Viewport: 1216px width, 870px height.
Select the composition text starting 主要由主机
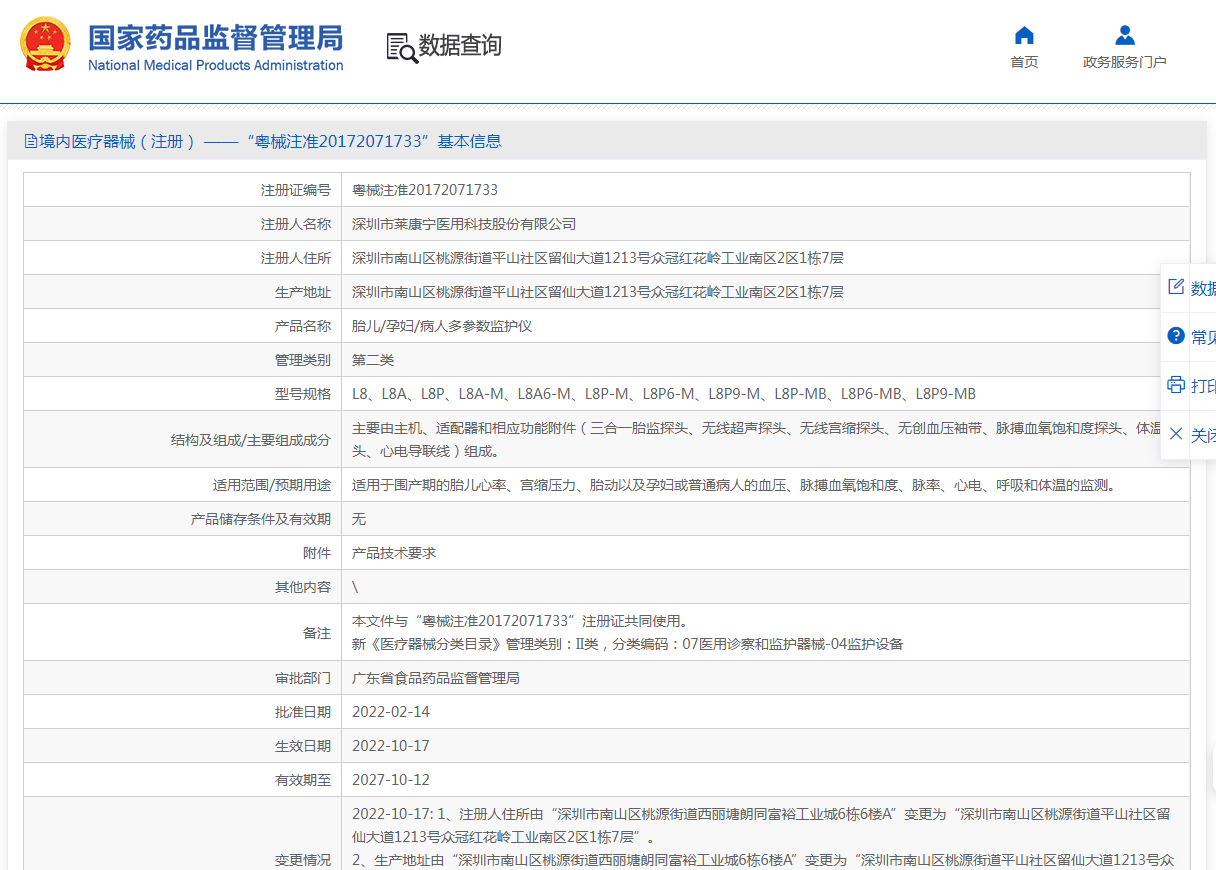(x=757, y=439)
